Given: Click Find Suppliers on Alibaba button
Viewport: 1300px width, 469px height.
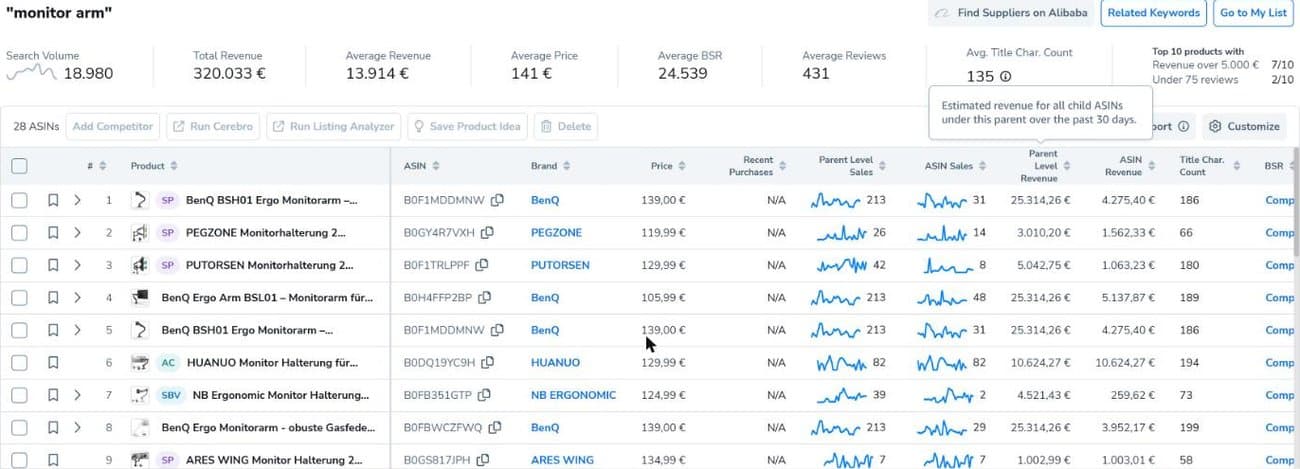Looking at the screenshot, I should pyautogui.click(x=1009, y=13).
